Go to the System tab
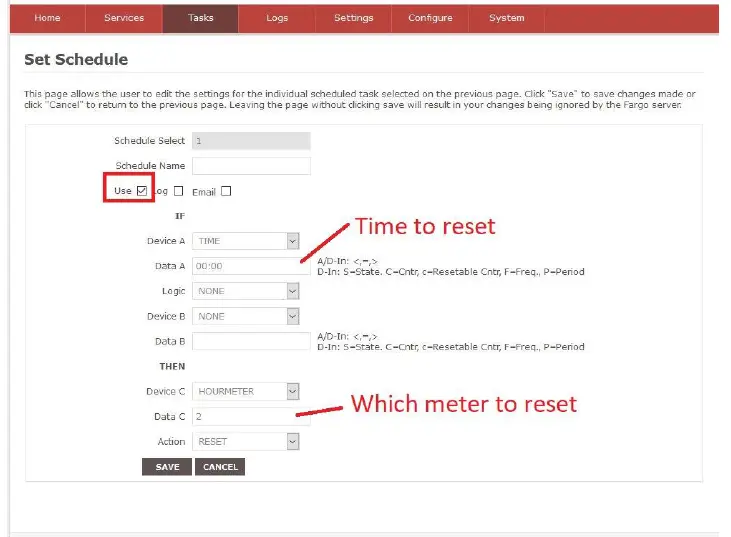731x537 pixels. pyautogui.click(x=507, y=18)
